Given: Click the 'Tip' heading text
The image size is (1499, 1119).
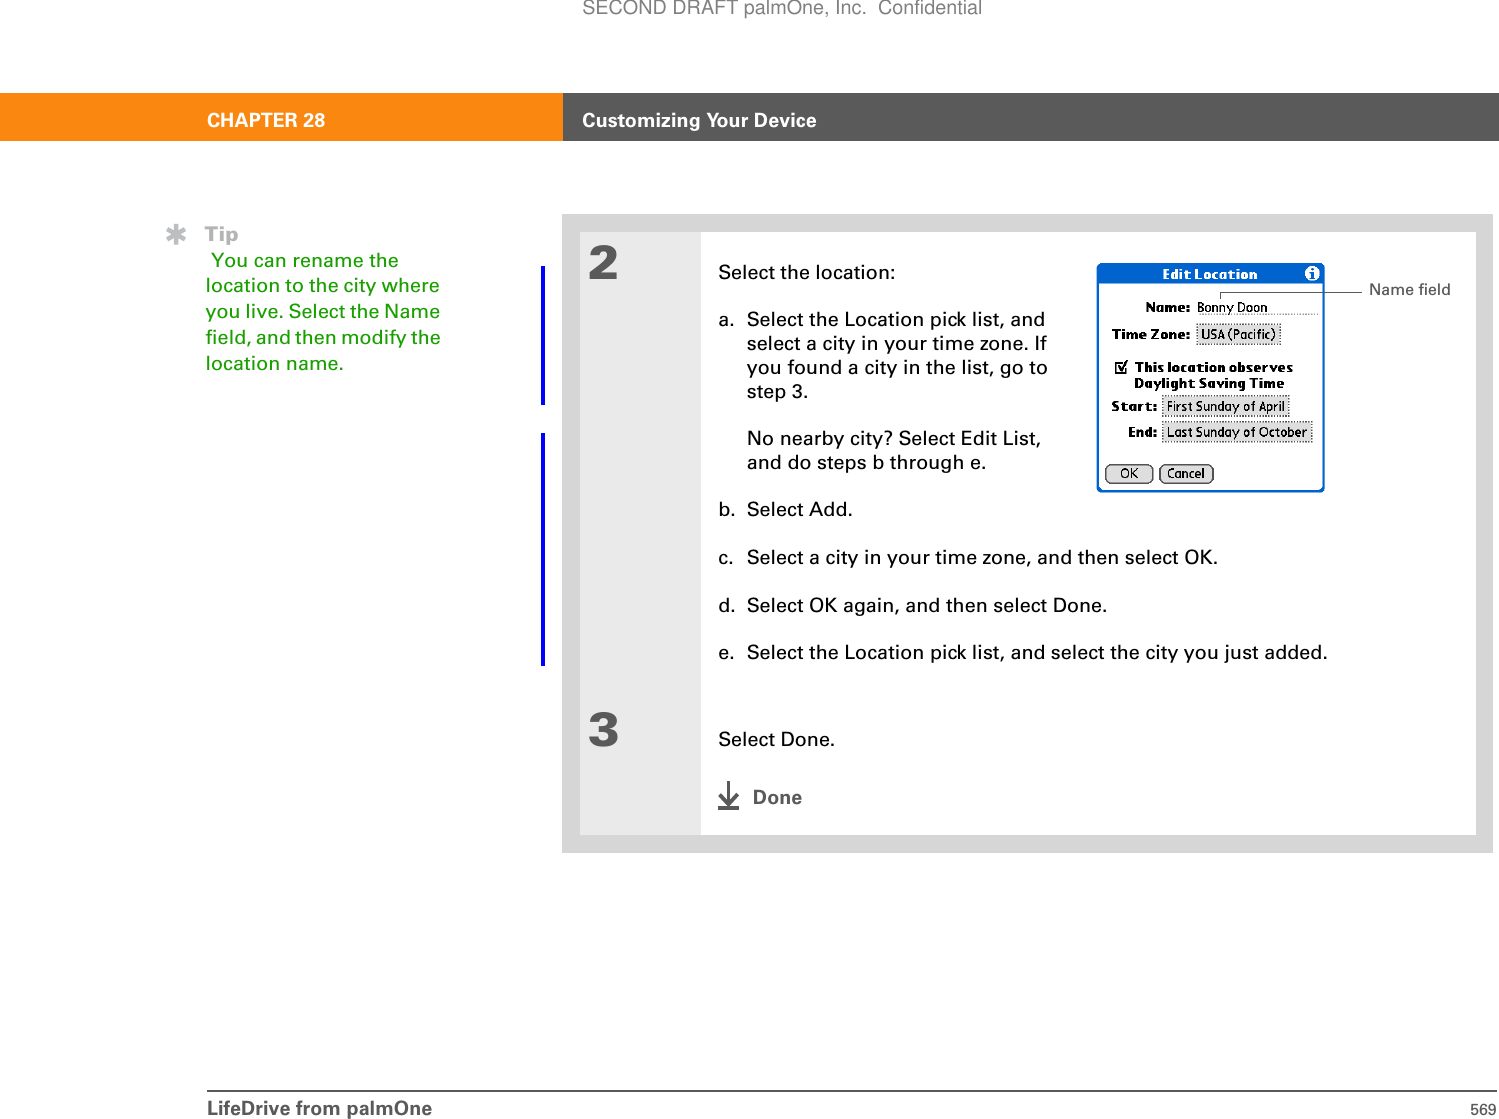Looking at the screenshot, I should click(x=222, y=234).
